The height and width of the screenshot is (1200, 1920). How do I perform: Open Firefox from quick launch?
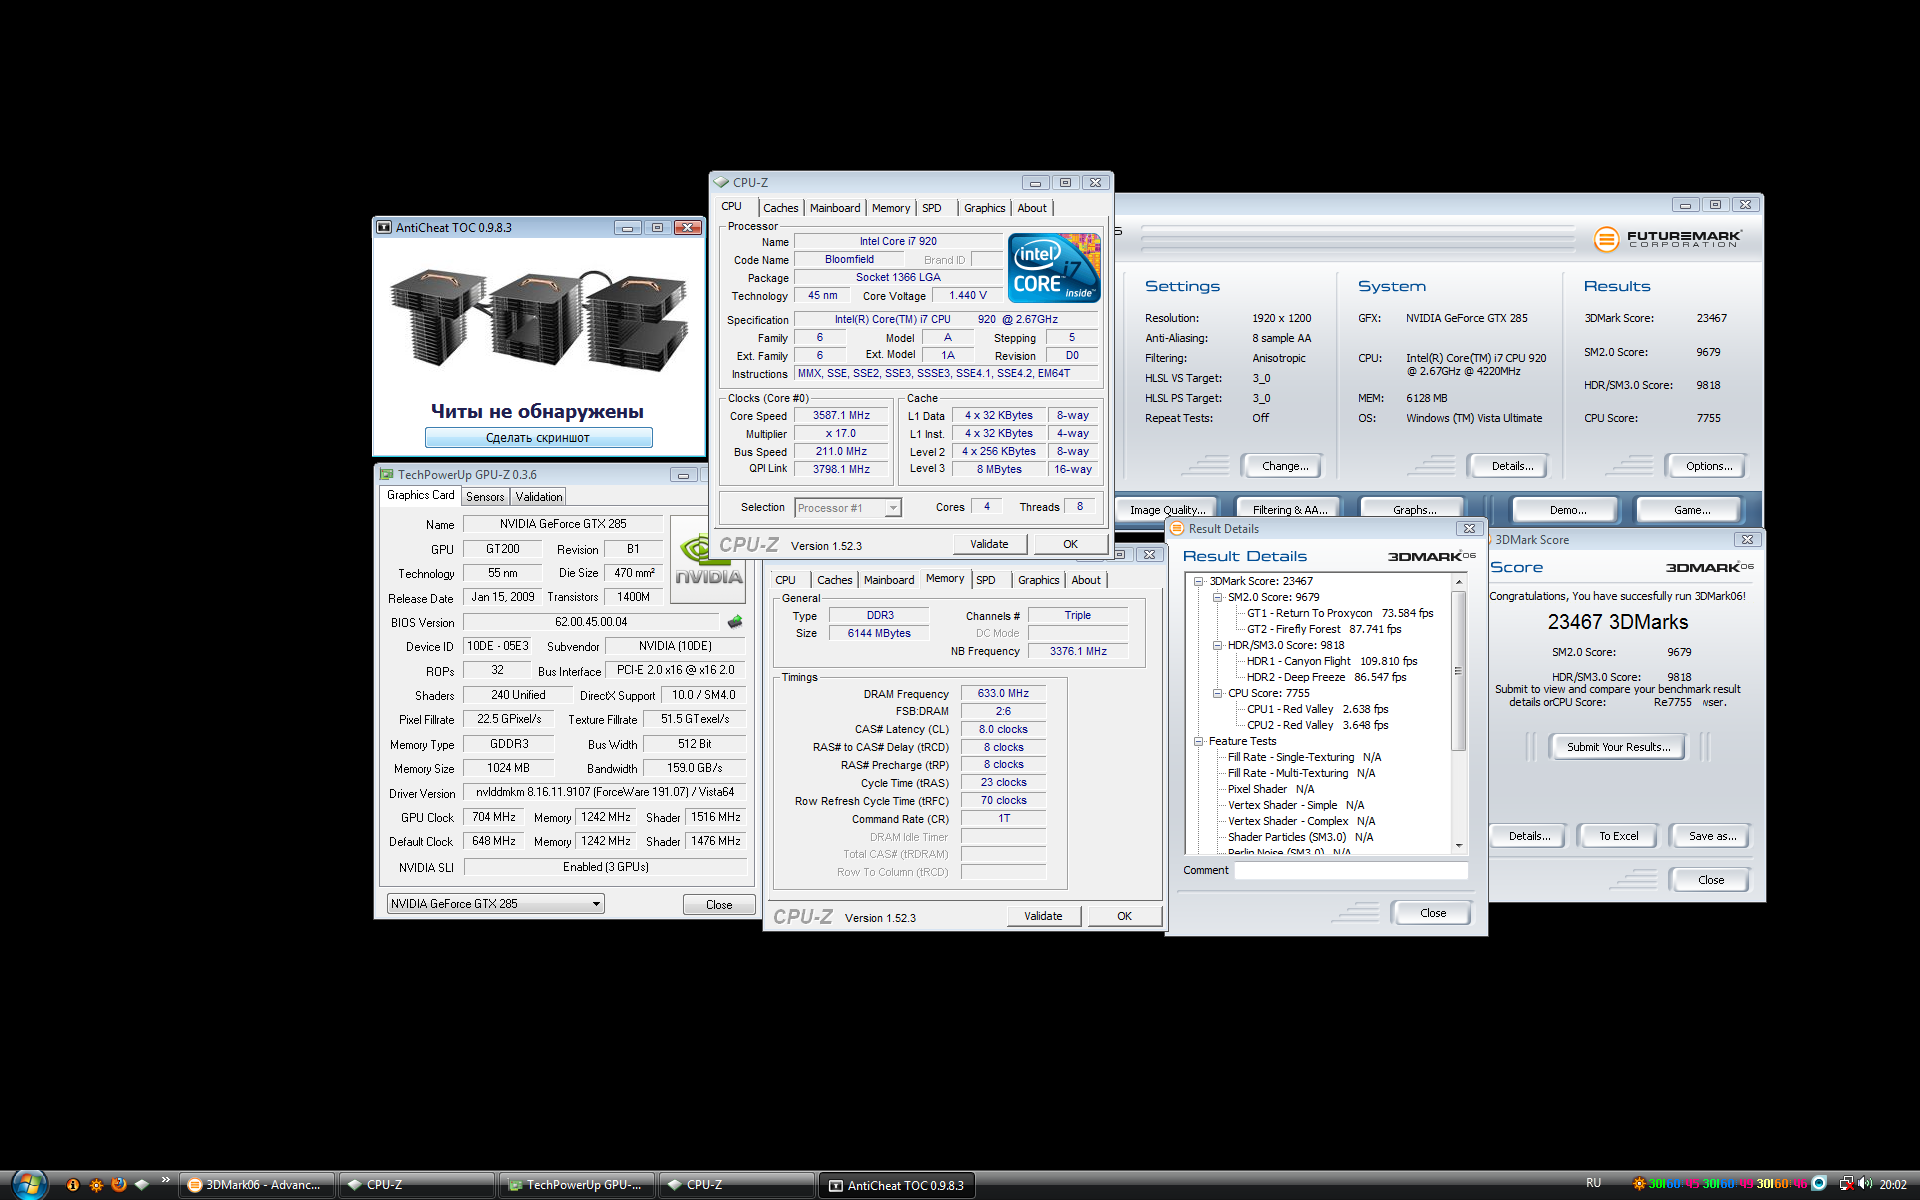point(119,1184)
